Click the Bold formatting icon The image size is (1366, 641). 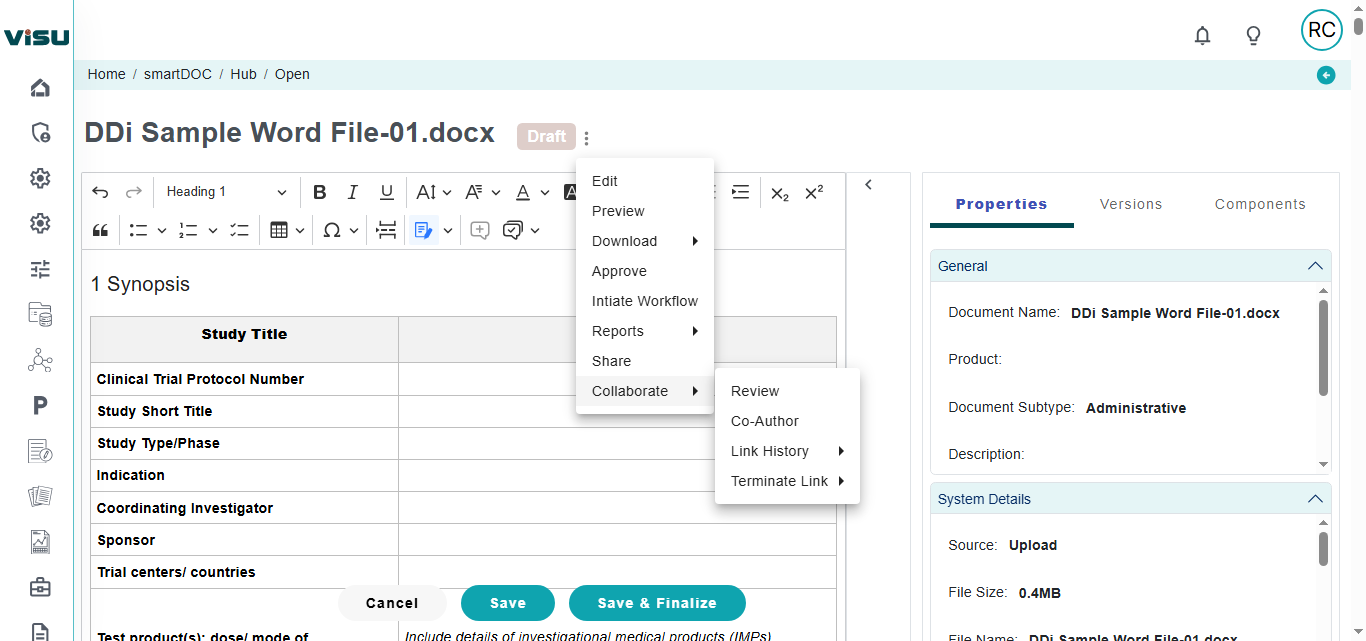(x=320, y=192)
